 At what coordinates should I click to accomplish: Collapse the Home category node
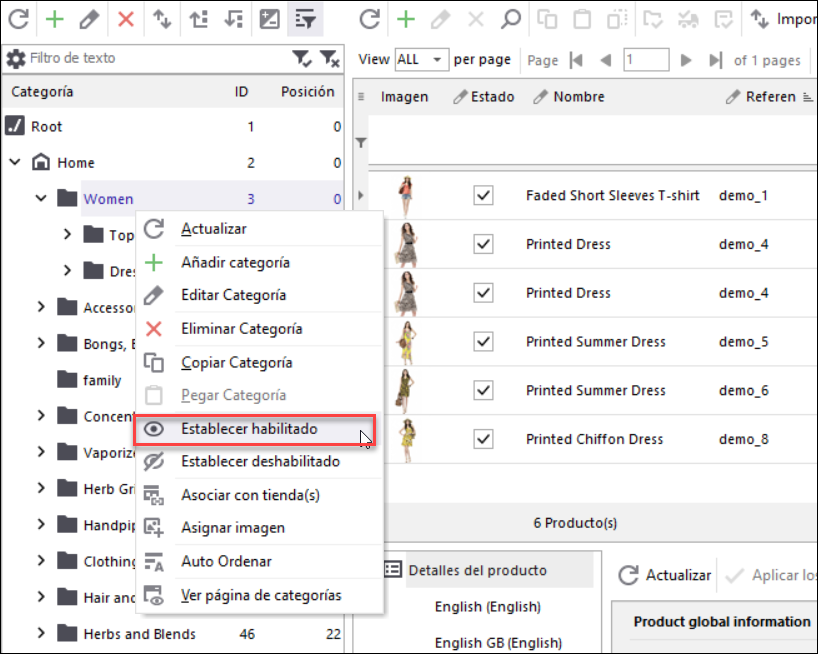click(x=15, y=162)
